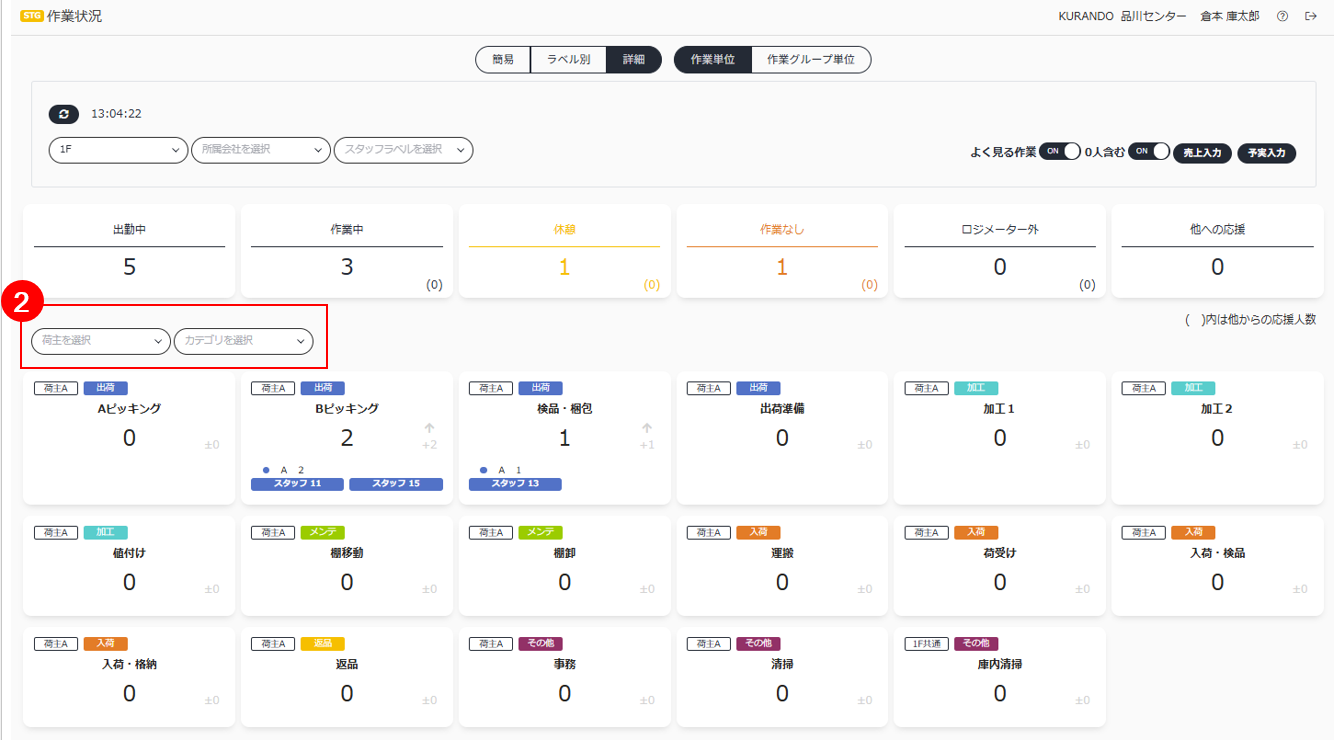Switch to the 作業グループ単位 tab
Screen dimensions: 1334x740
click(811, 60)
